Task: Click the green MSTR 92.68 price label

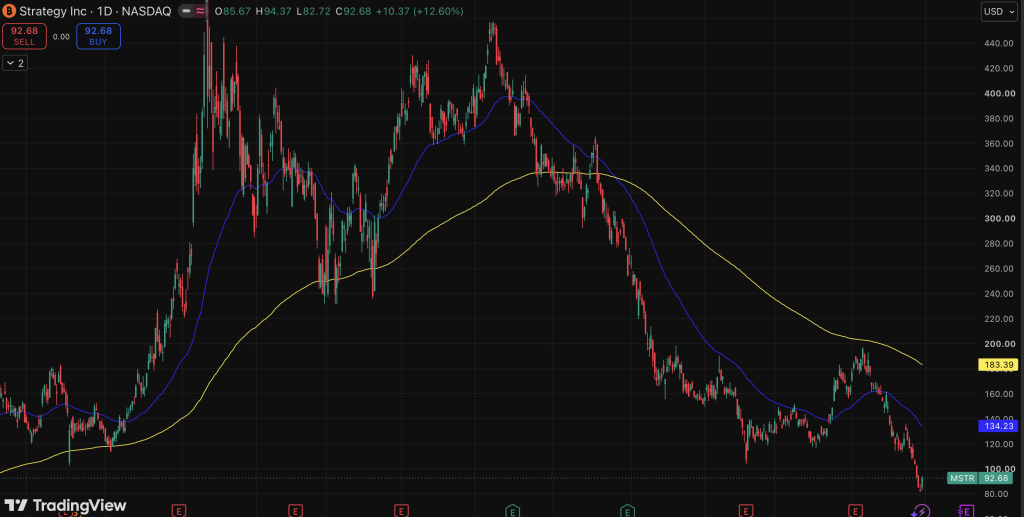Action: (982, 478)
